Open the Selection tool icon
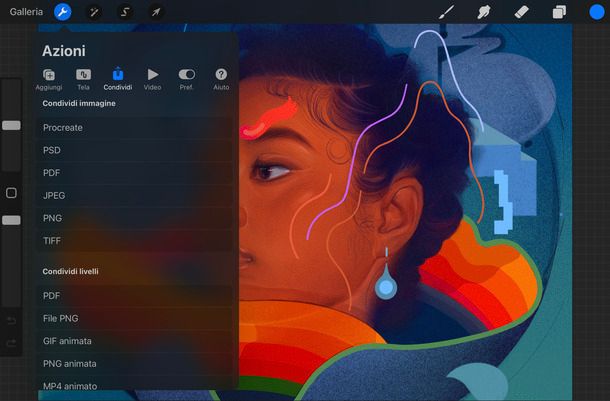 [x=125, y=12]
